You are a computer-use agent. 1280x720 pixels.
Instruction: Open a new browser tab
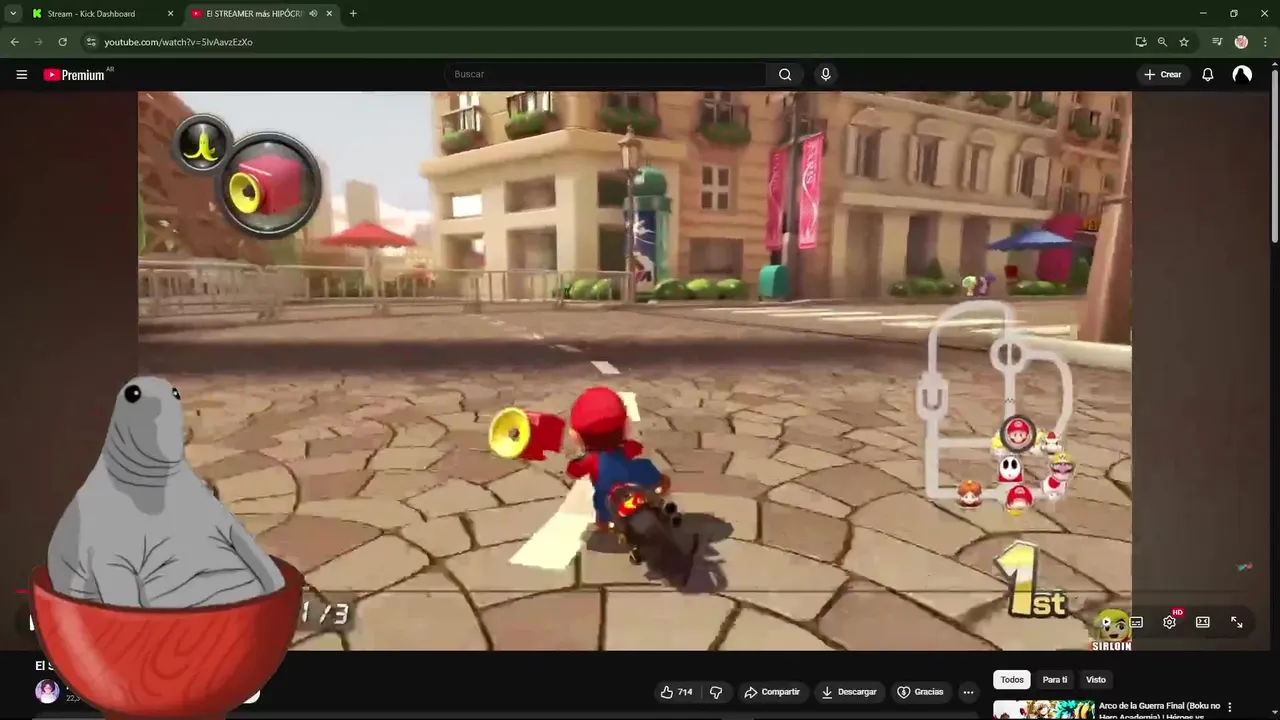pos(353,14)
